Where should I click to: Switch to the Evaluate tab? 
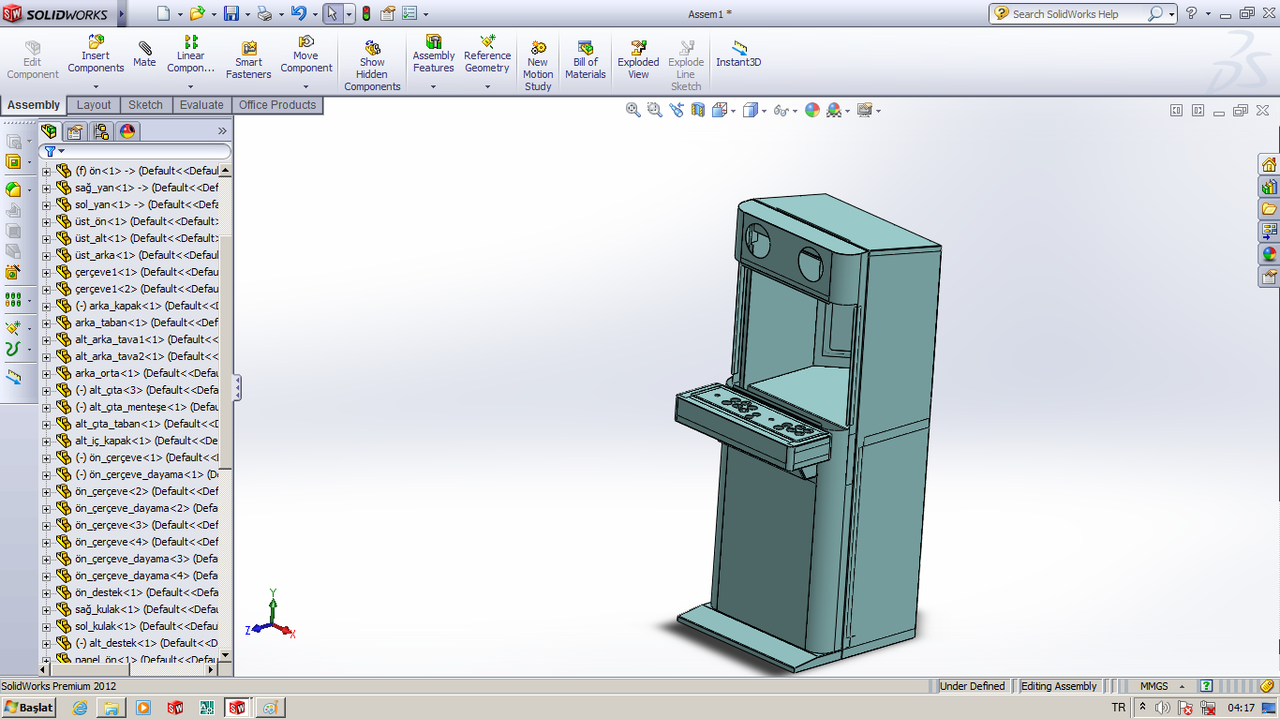tap(202, 105)
